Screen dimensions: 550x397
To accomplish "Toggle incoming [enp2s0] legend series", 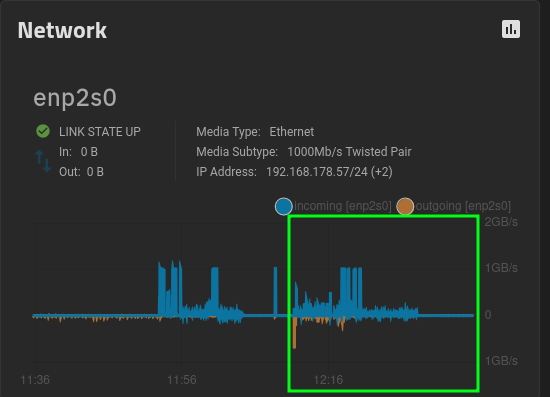I will 342,206.
